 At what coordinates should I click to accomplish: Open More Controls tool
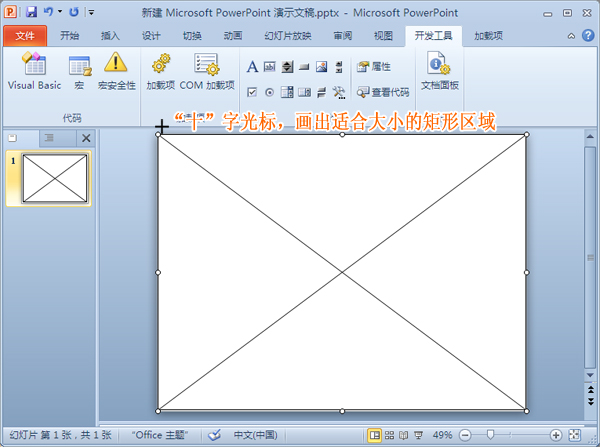(x=339, y=92)
